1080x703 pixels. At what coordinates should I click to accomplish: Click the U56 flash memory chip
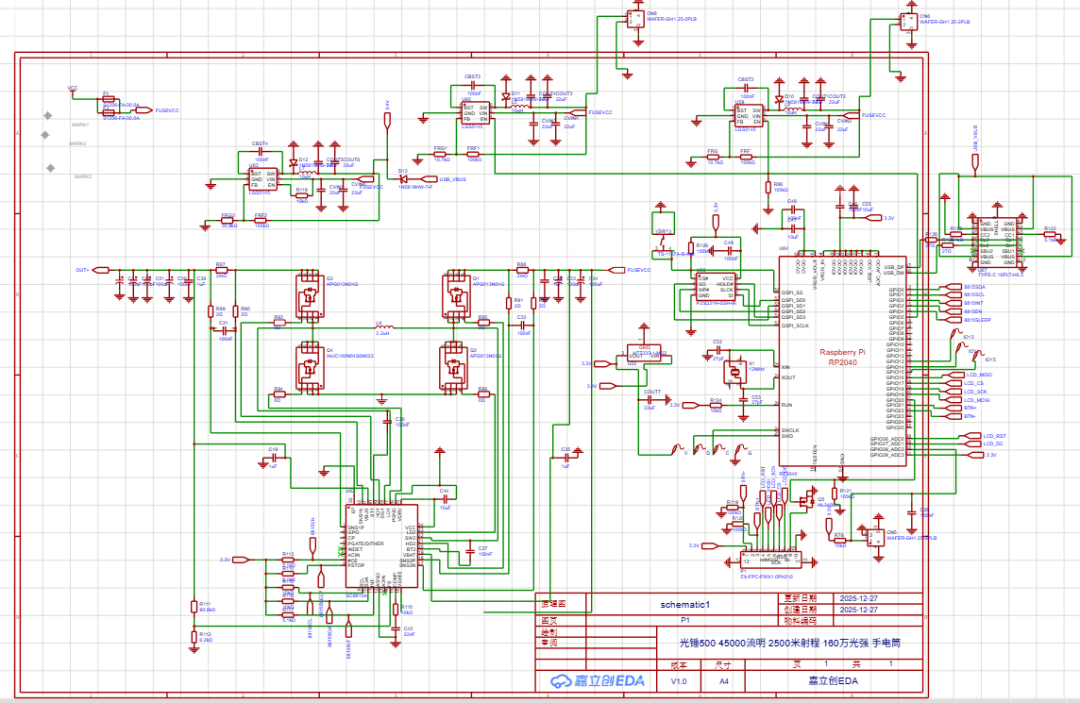[x=716, y=288]
